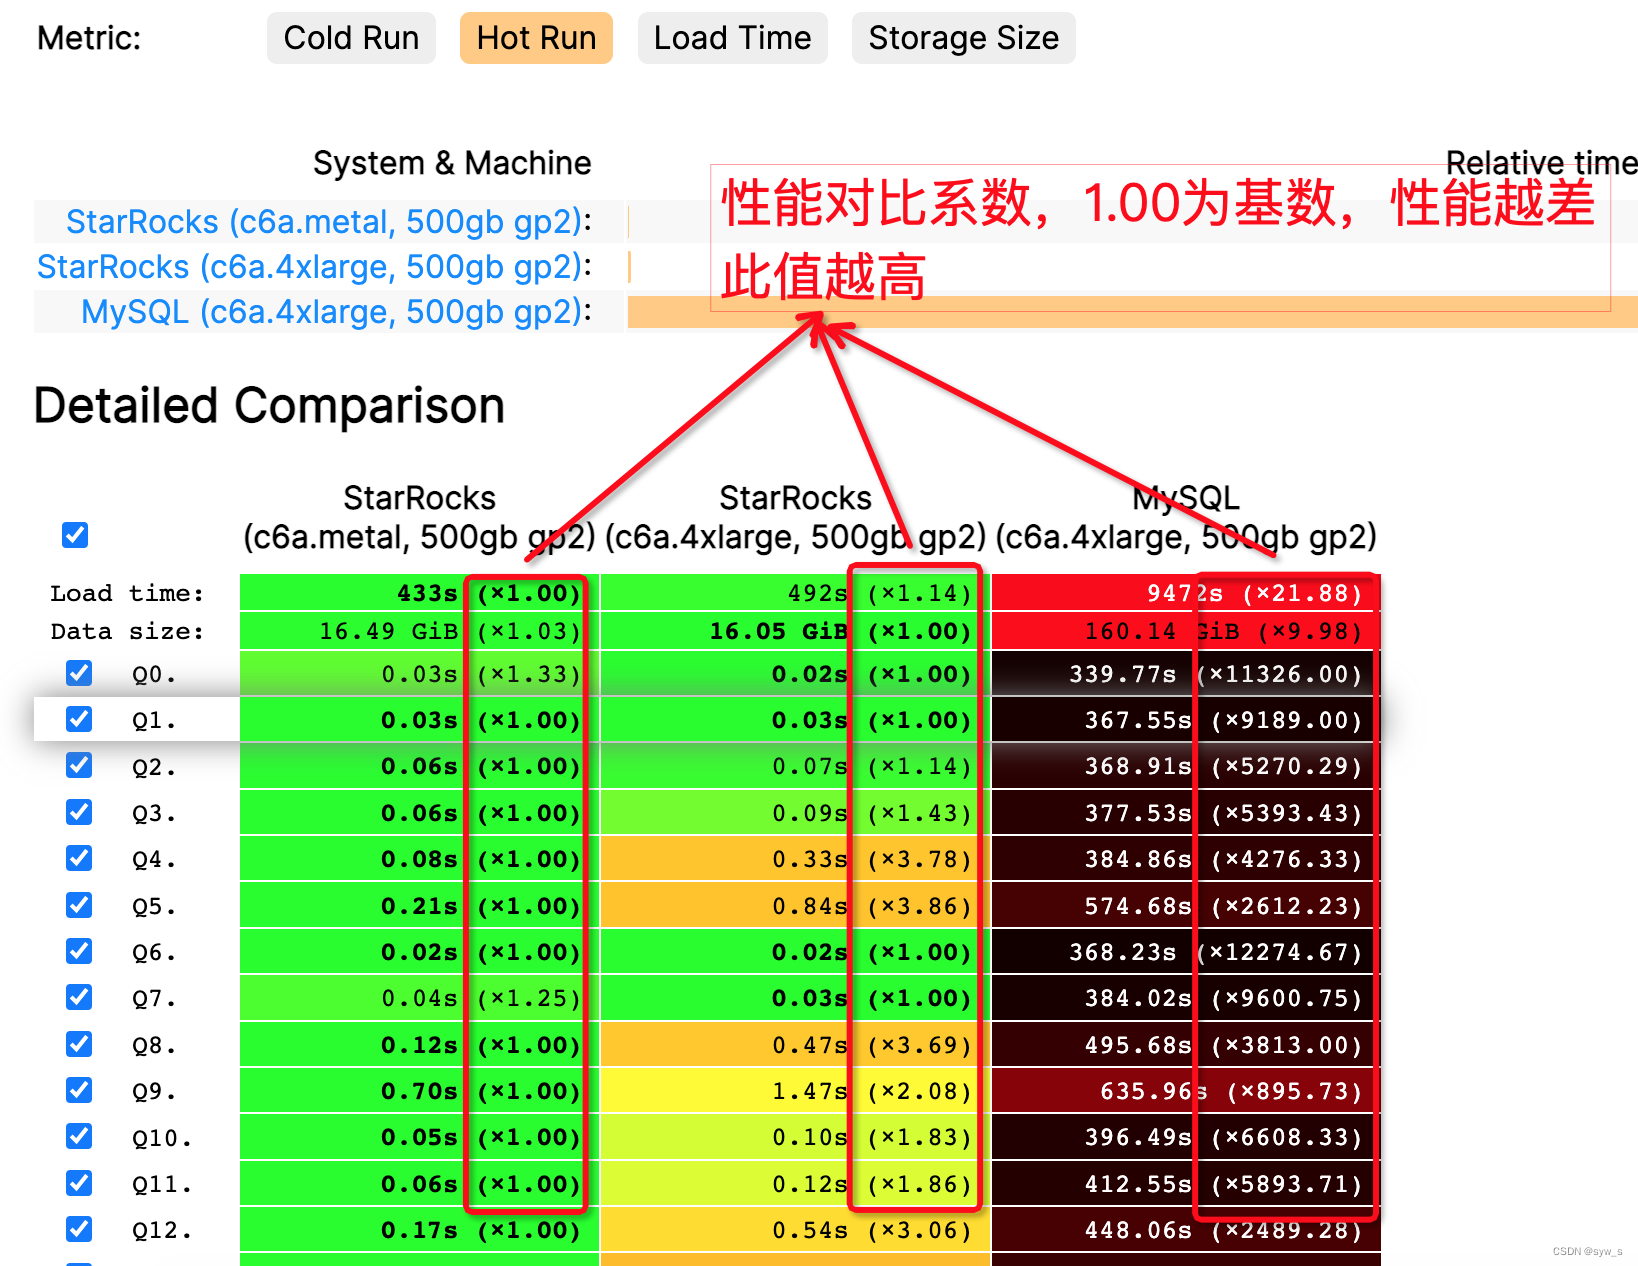Click MySQL Q3 377.53s cell
Screen dimensions: 1638x1266
click(1186, 813)
